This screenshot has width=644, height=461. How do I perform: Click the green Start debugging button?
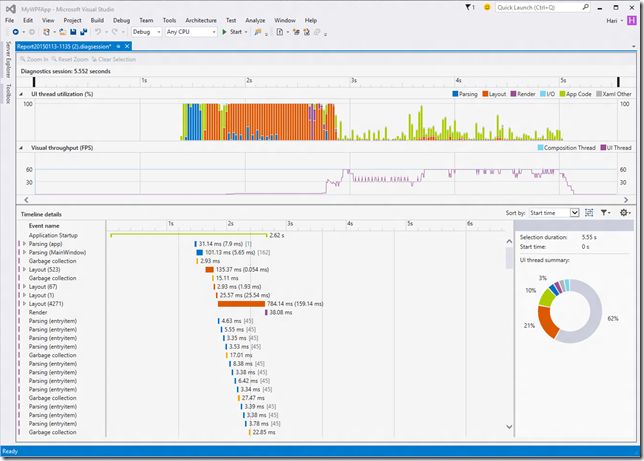(232, 32)
